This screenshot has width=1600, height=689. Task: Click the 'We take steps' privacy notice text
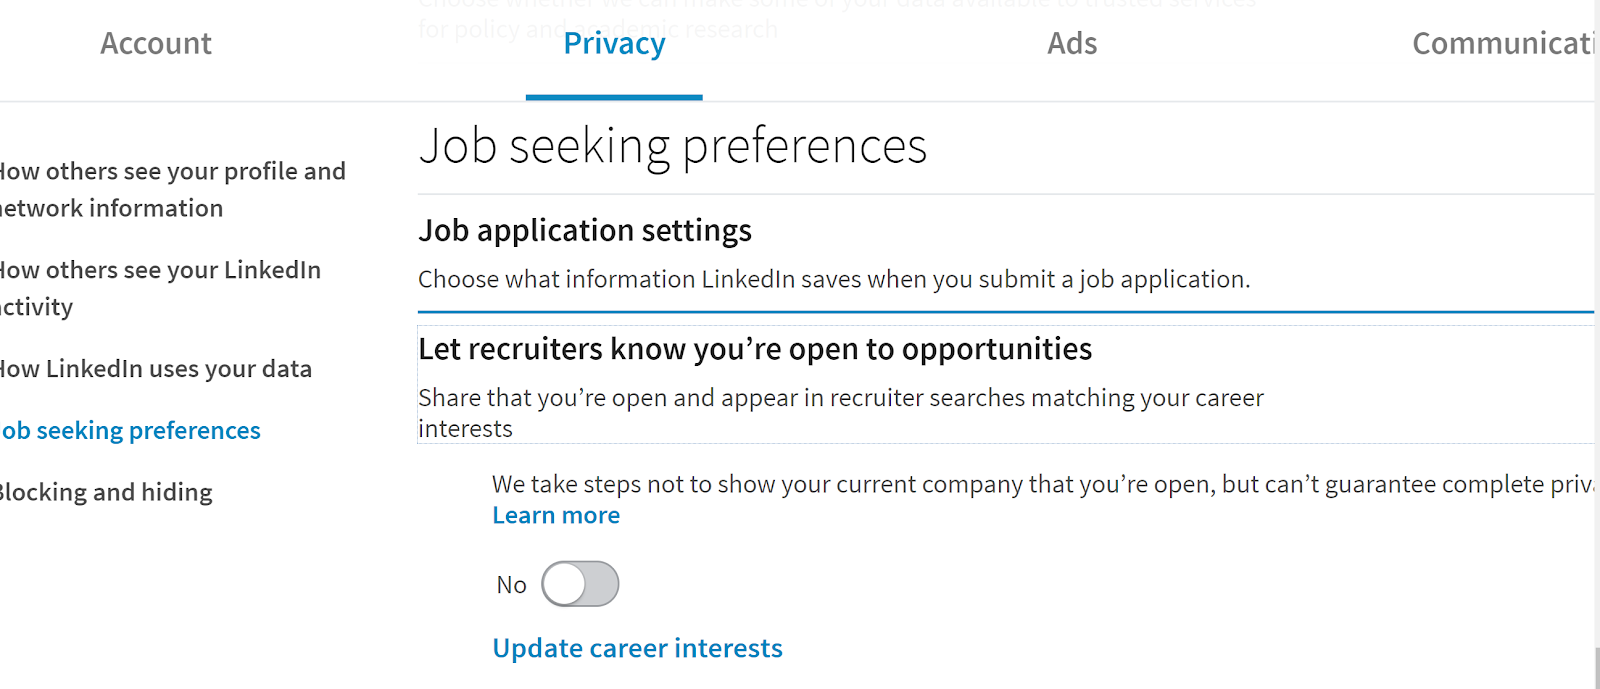pos(1040,485)
